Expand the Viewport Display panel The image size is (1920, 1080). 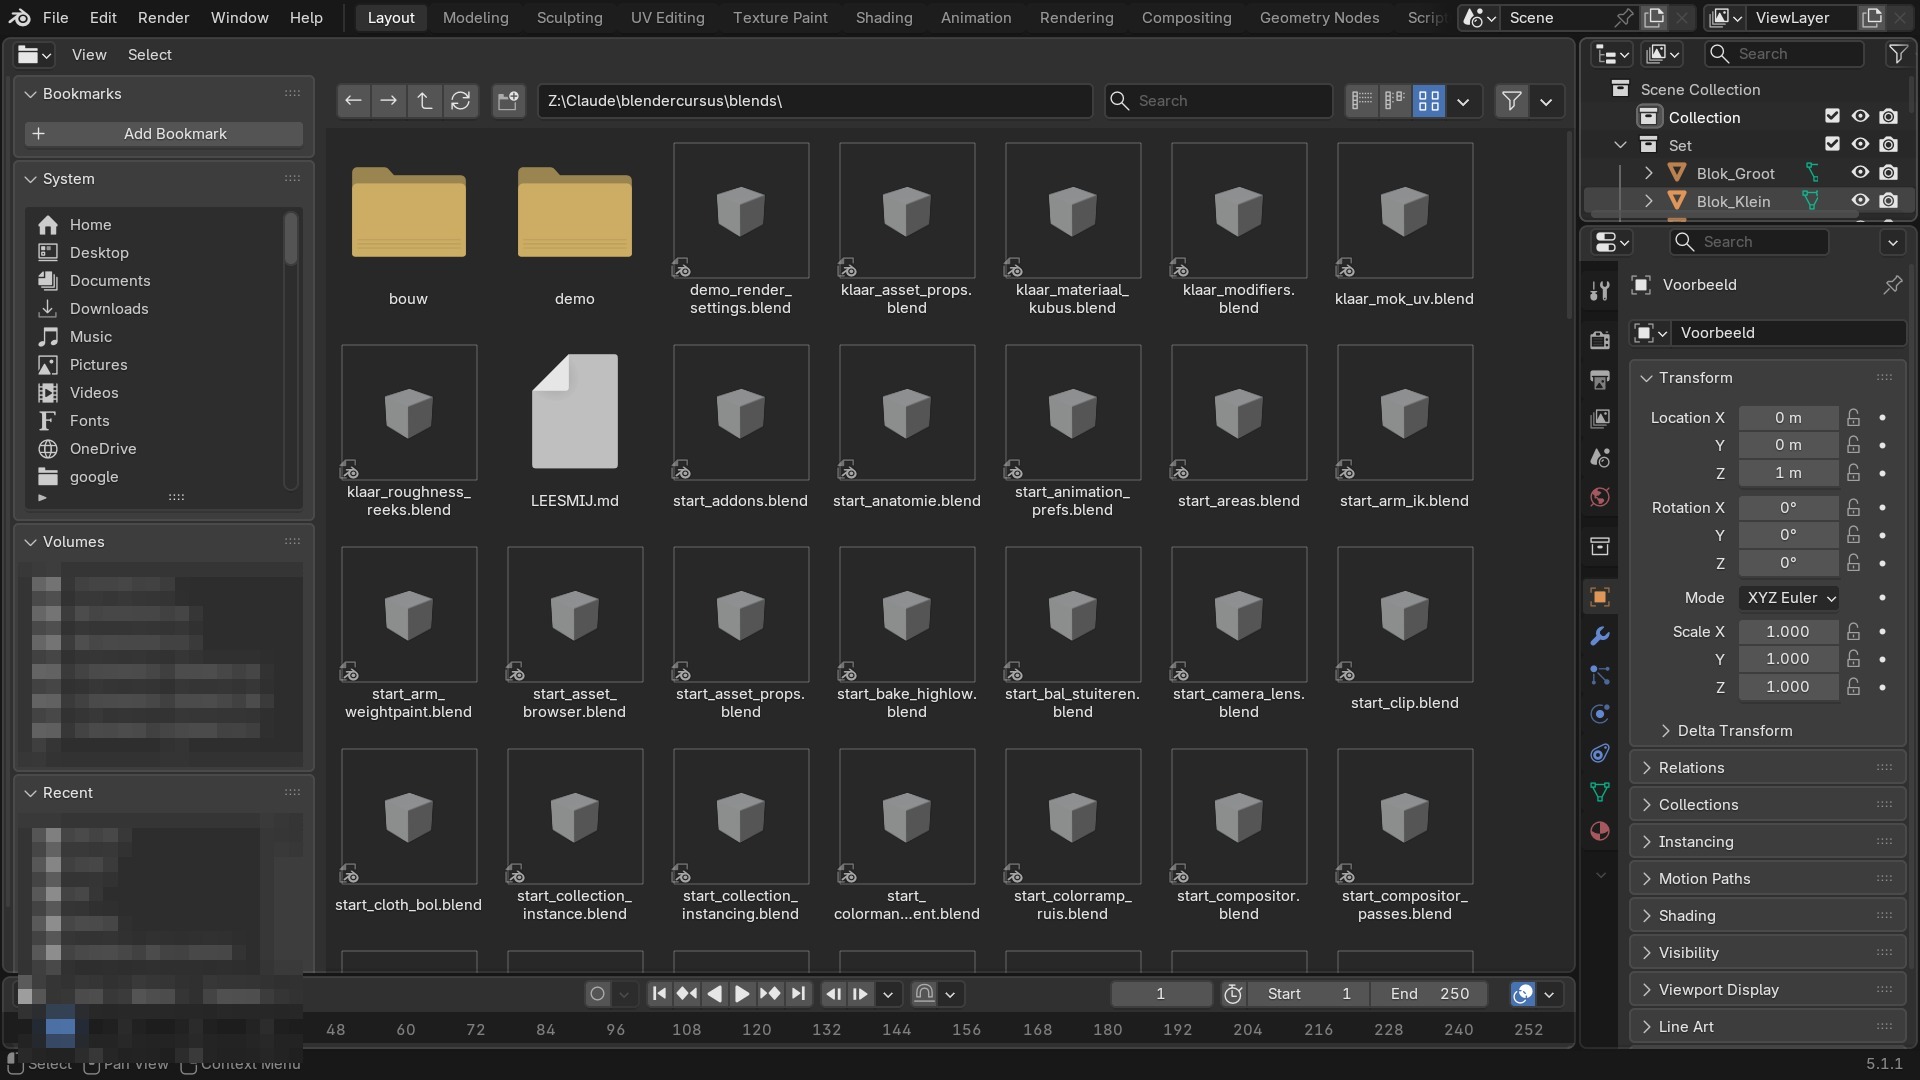coord(1767,990)
